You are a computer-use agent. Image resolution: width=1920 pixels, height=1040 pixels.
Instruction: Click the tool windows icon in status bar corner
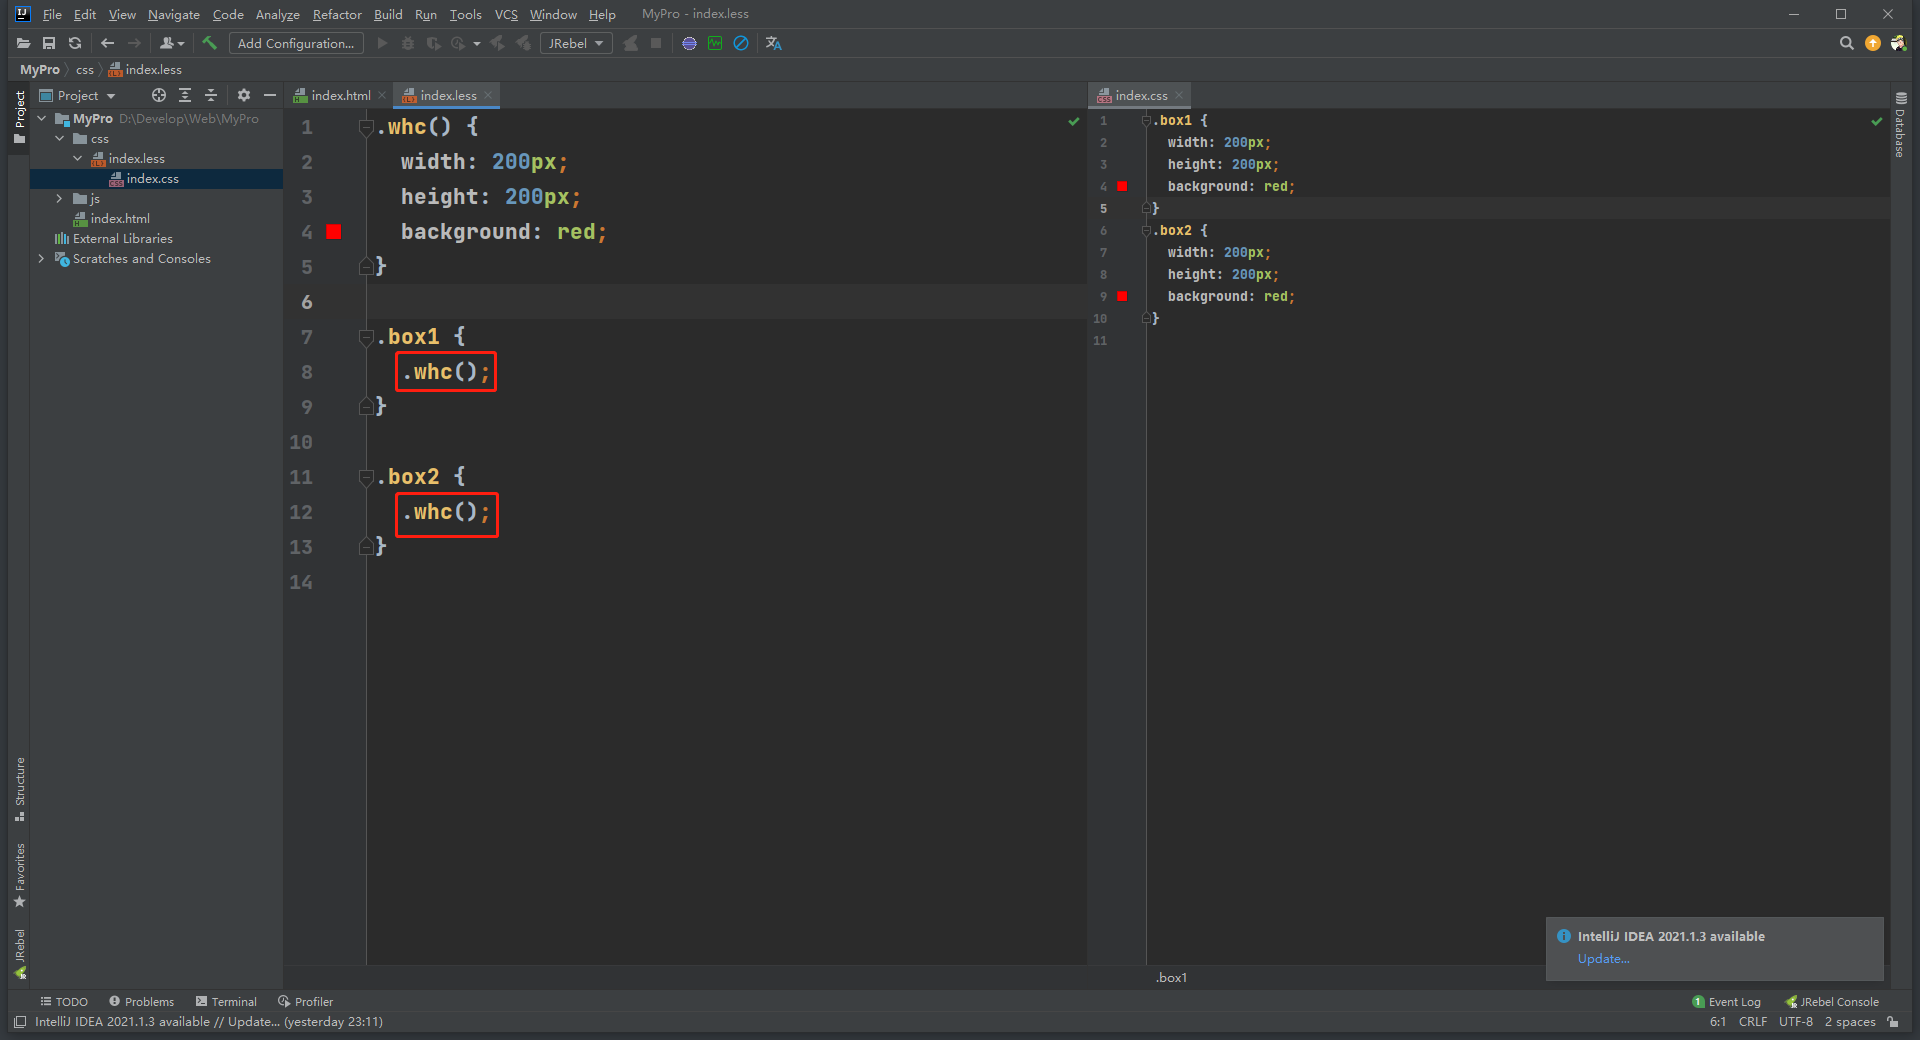tap(20, 1022)
